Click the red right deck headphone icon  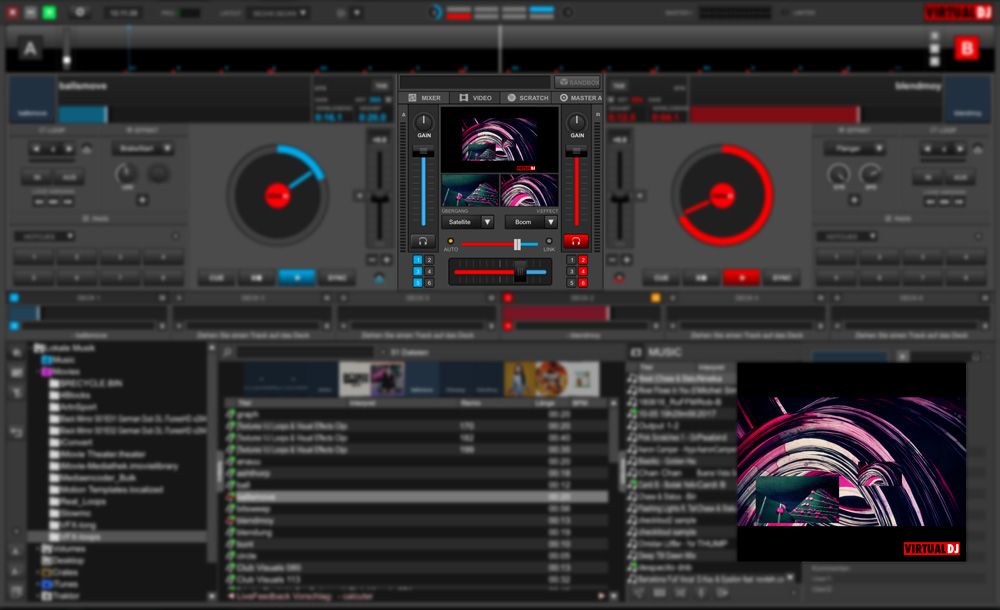[576, 242]
